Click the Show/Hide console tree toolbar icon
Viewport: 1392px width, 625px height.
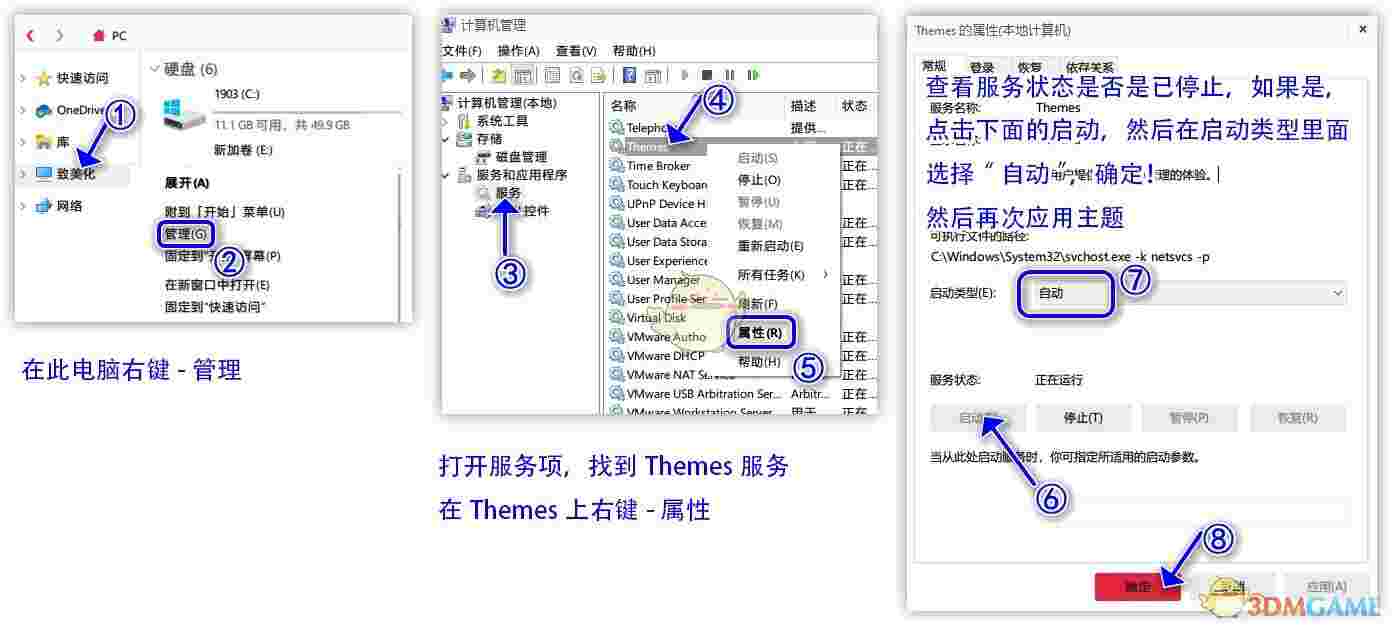522,74
